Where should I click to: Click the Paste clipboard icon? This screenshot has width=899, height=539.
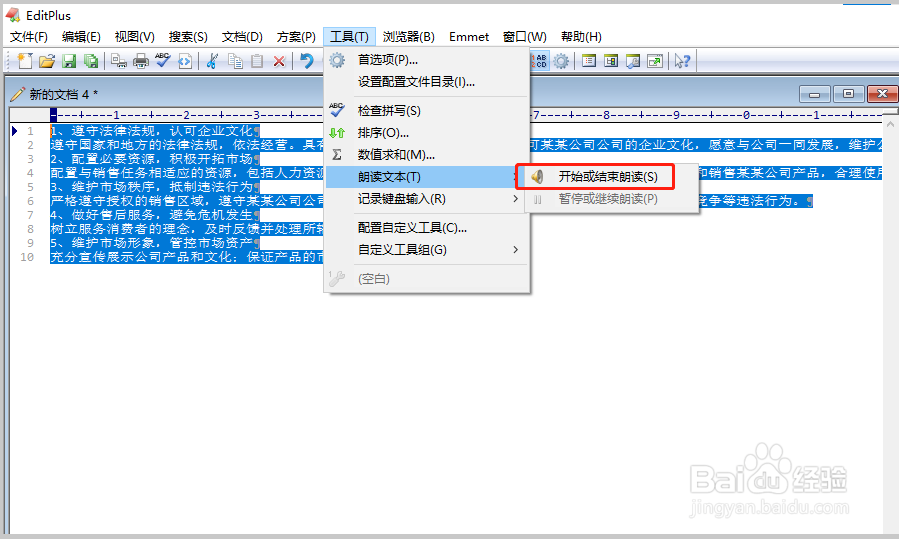257,61
